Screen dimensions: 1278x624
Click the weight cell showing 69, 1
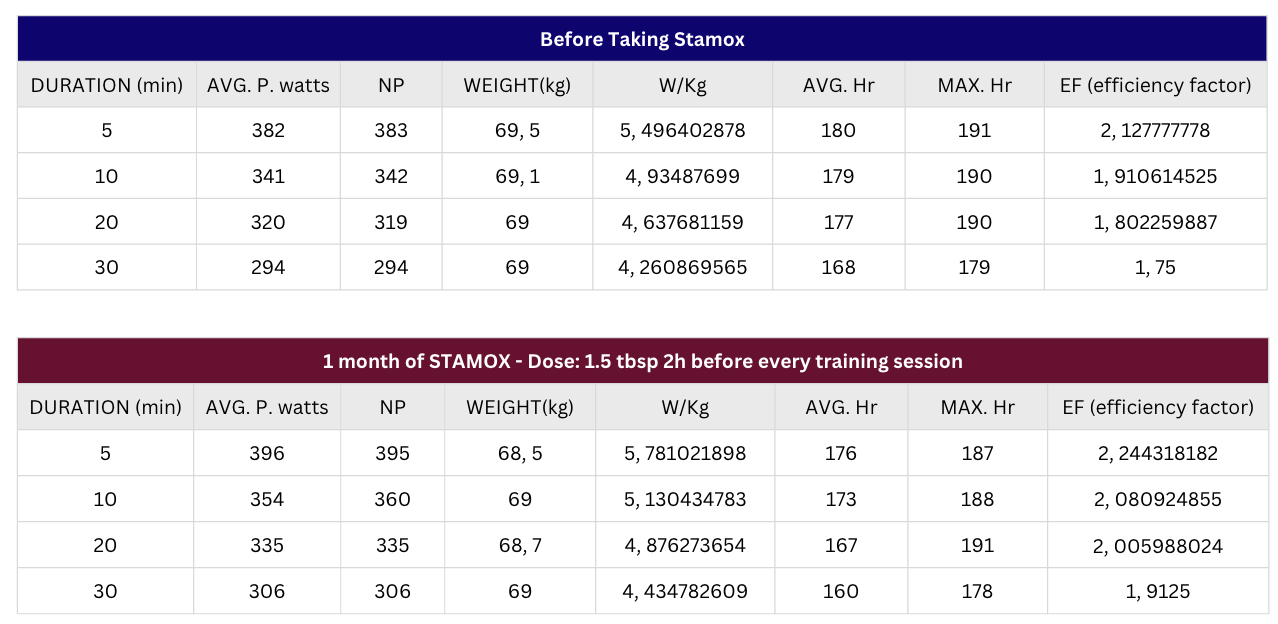tap(517, 176)
